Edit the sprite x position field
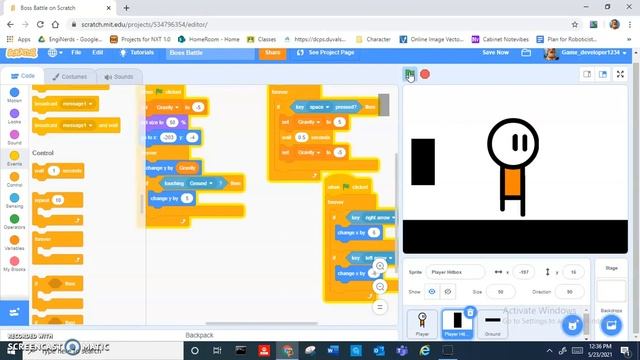The width and height of the screenshot is (640, 360). 524,272
